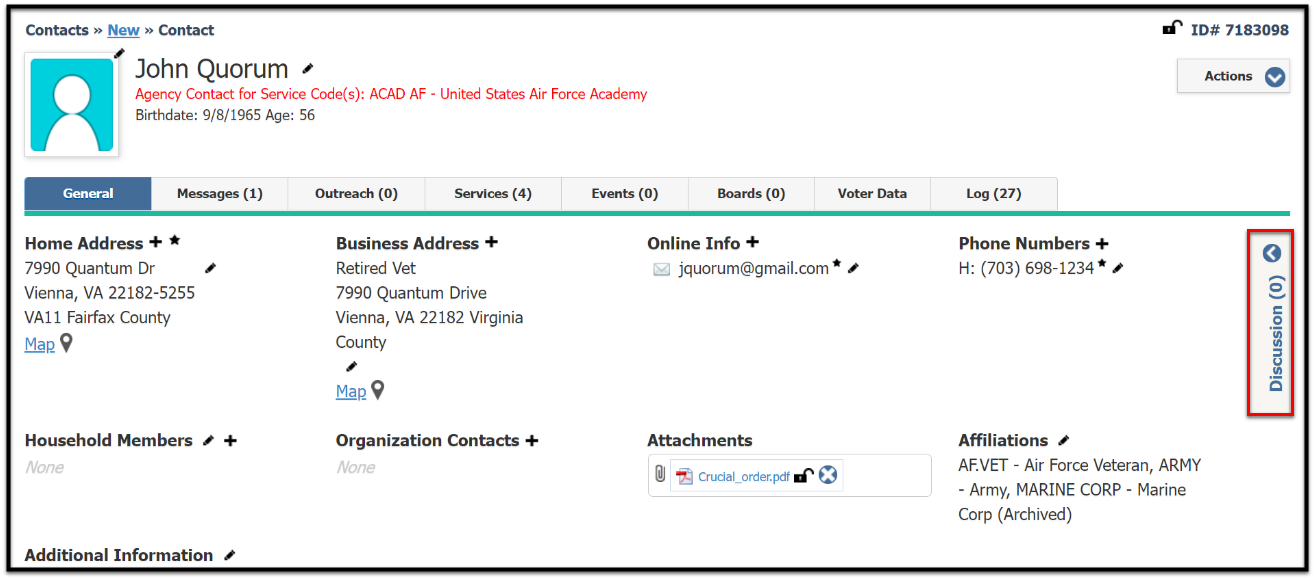Viewport: 1315px width, 580px height.
Task: Edit Affiliations pencil icon
Action: pyautogui.click(x=1064, y=440)
